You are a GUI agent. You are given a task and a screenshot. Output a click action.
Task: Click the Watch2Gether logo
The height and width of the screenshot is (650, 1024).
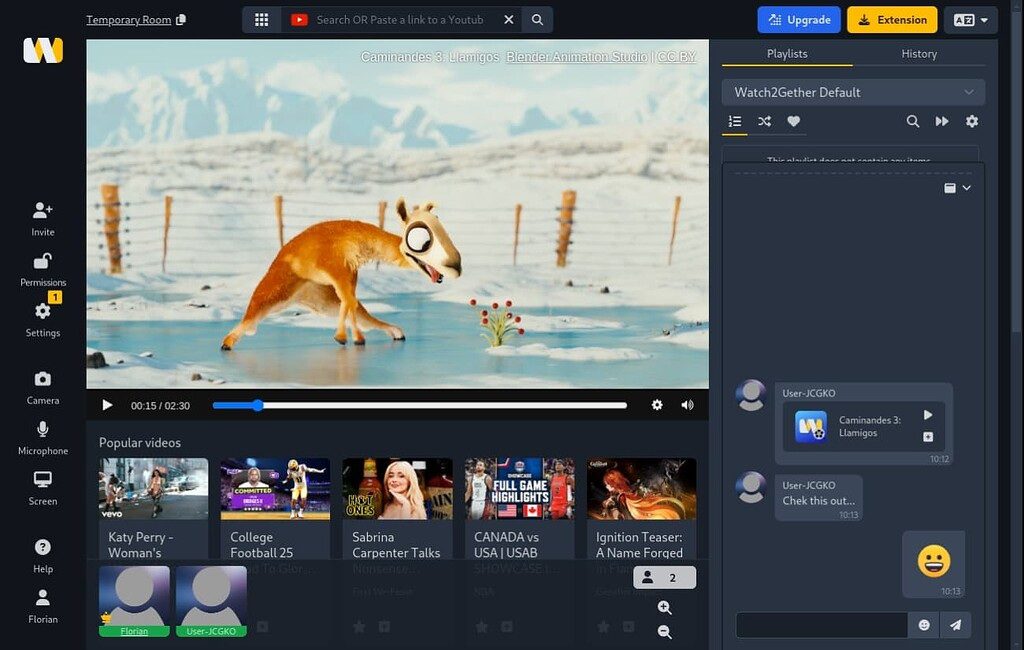43,50
